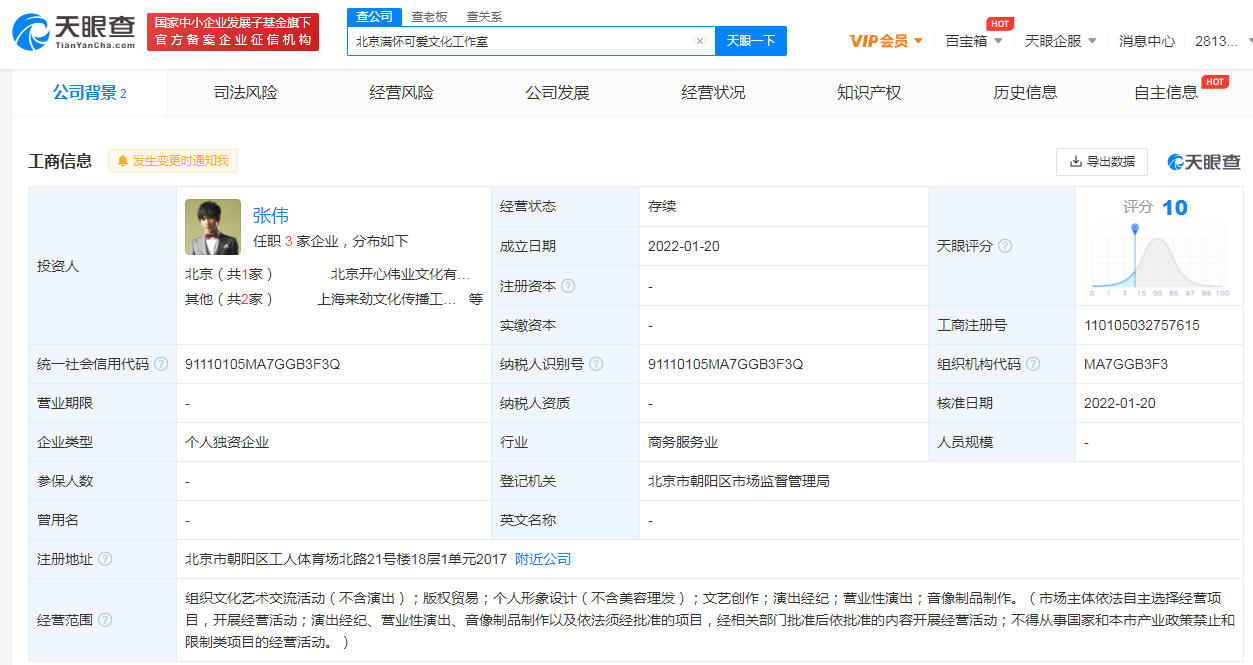Expand the 百宝箱 menu
The height and width of the screenshot is (665, 1253).
[974, 41]
